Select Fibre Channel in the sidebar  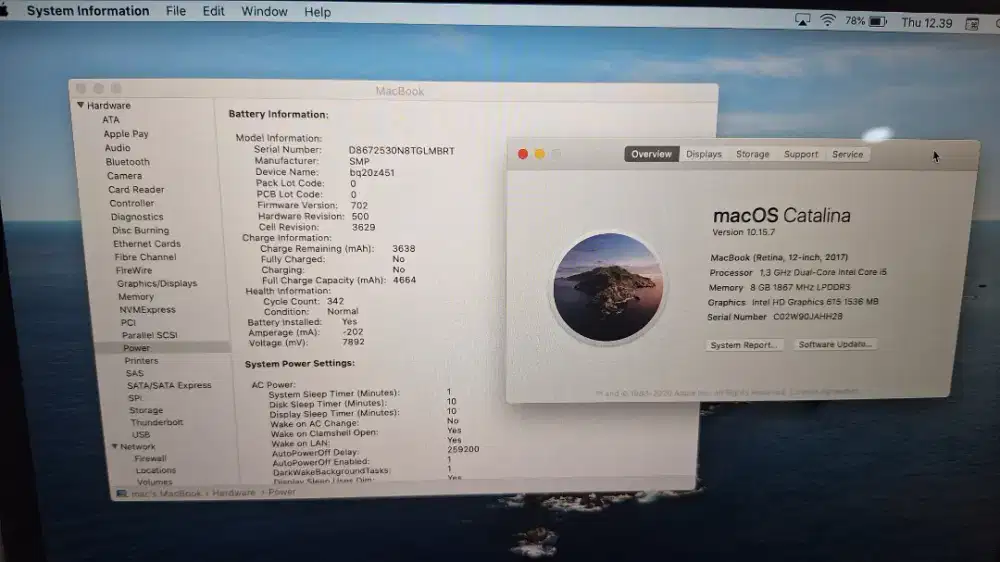coord(145,256)
